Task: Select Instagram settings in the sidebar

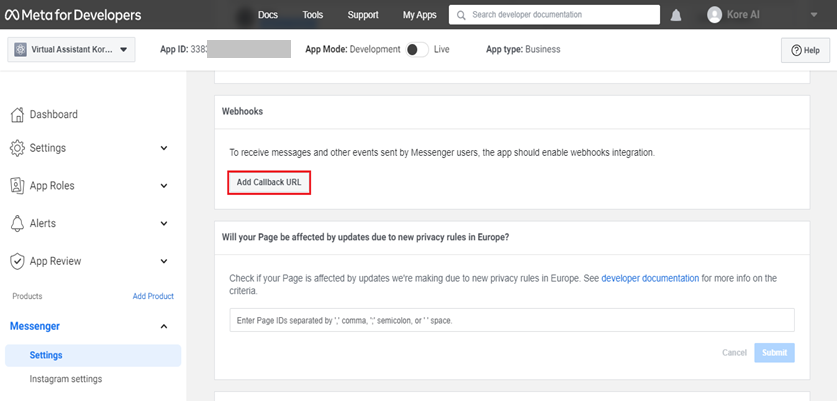Action: pyautogui.click(x=65, y=379)
